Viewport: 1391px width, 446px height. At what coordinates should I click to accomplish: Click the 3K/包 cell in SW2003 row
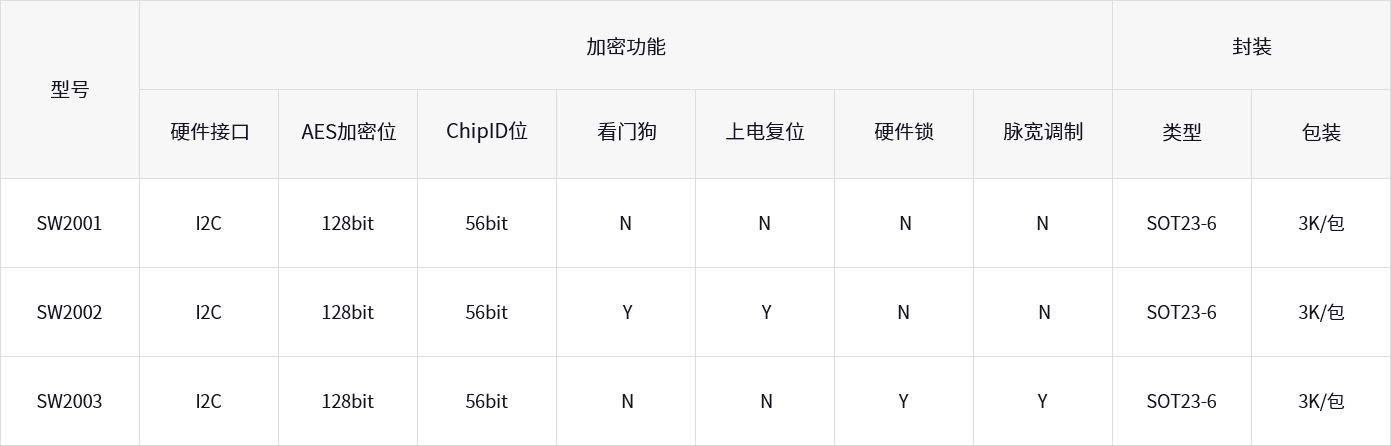1321,401
